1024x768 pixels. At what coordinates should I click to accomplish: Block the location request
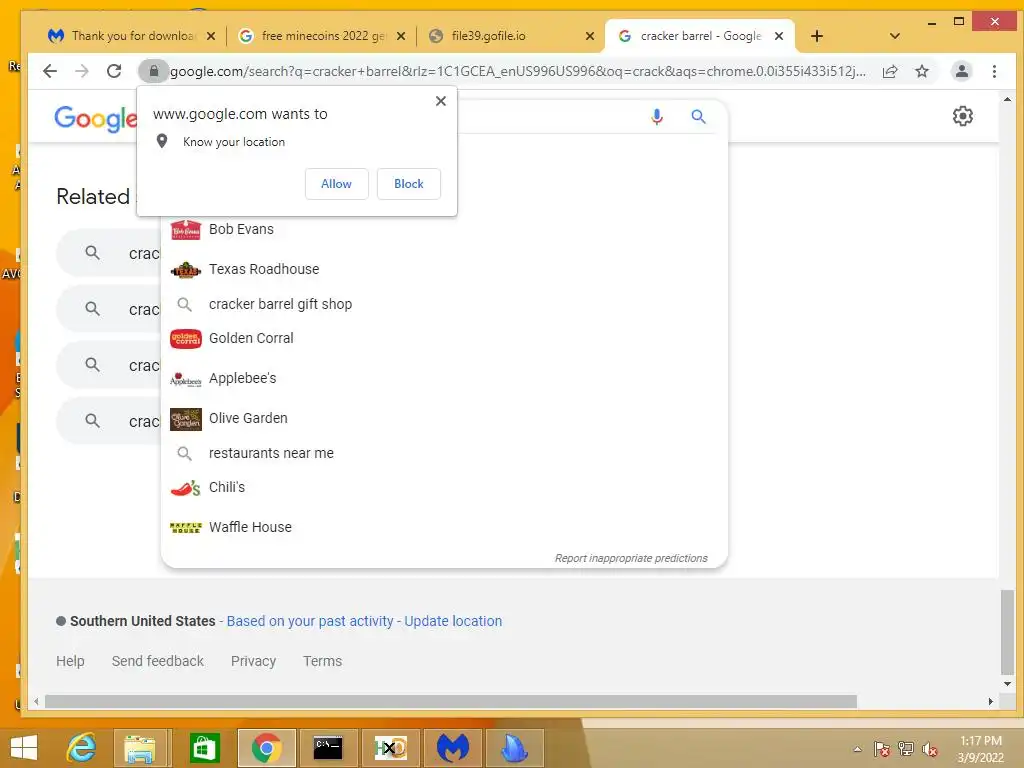click(x=409, y=184)
